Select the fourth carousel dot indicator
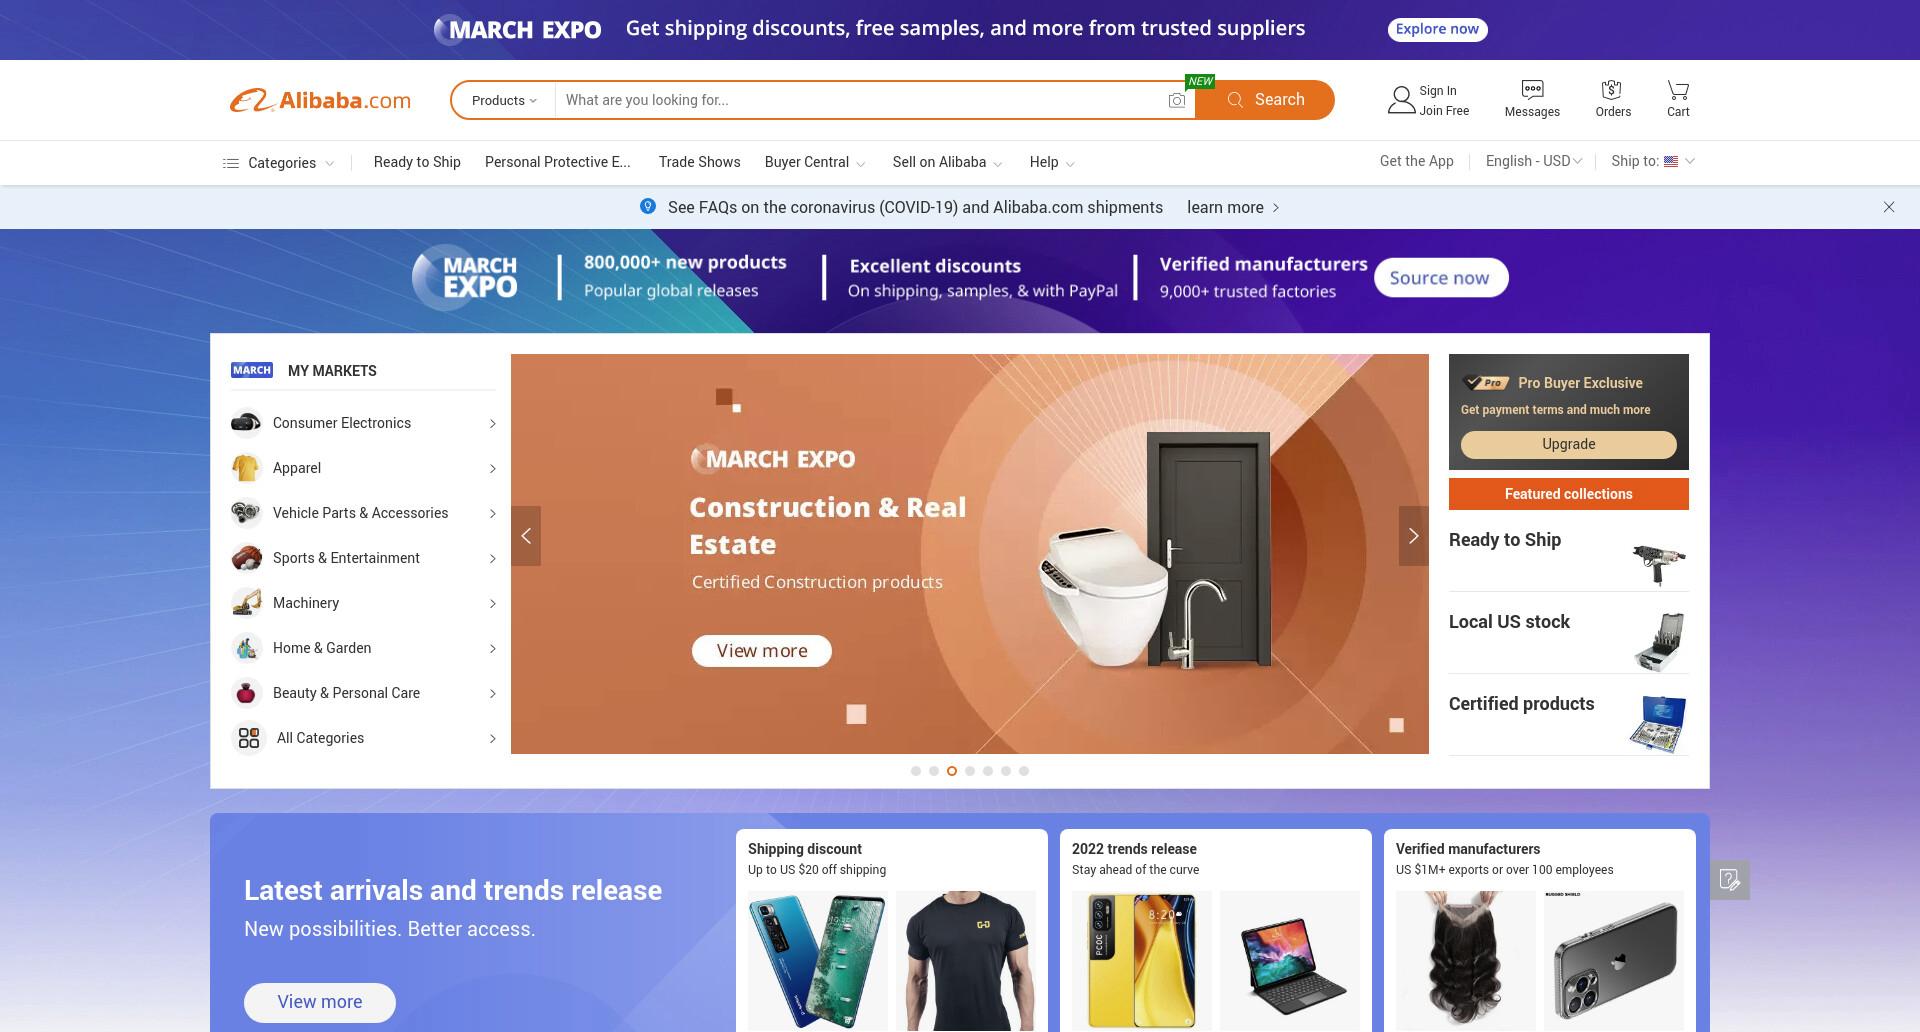This screenshot has width=1920, height=1032. click(x=970, y=771)
